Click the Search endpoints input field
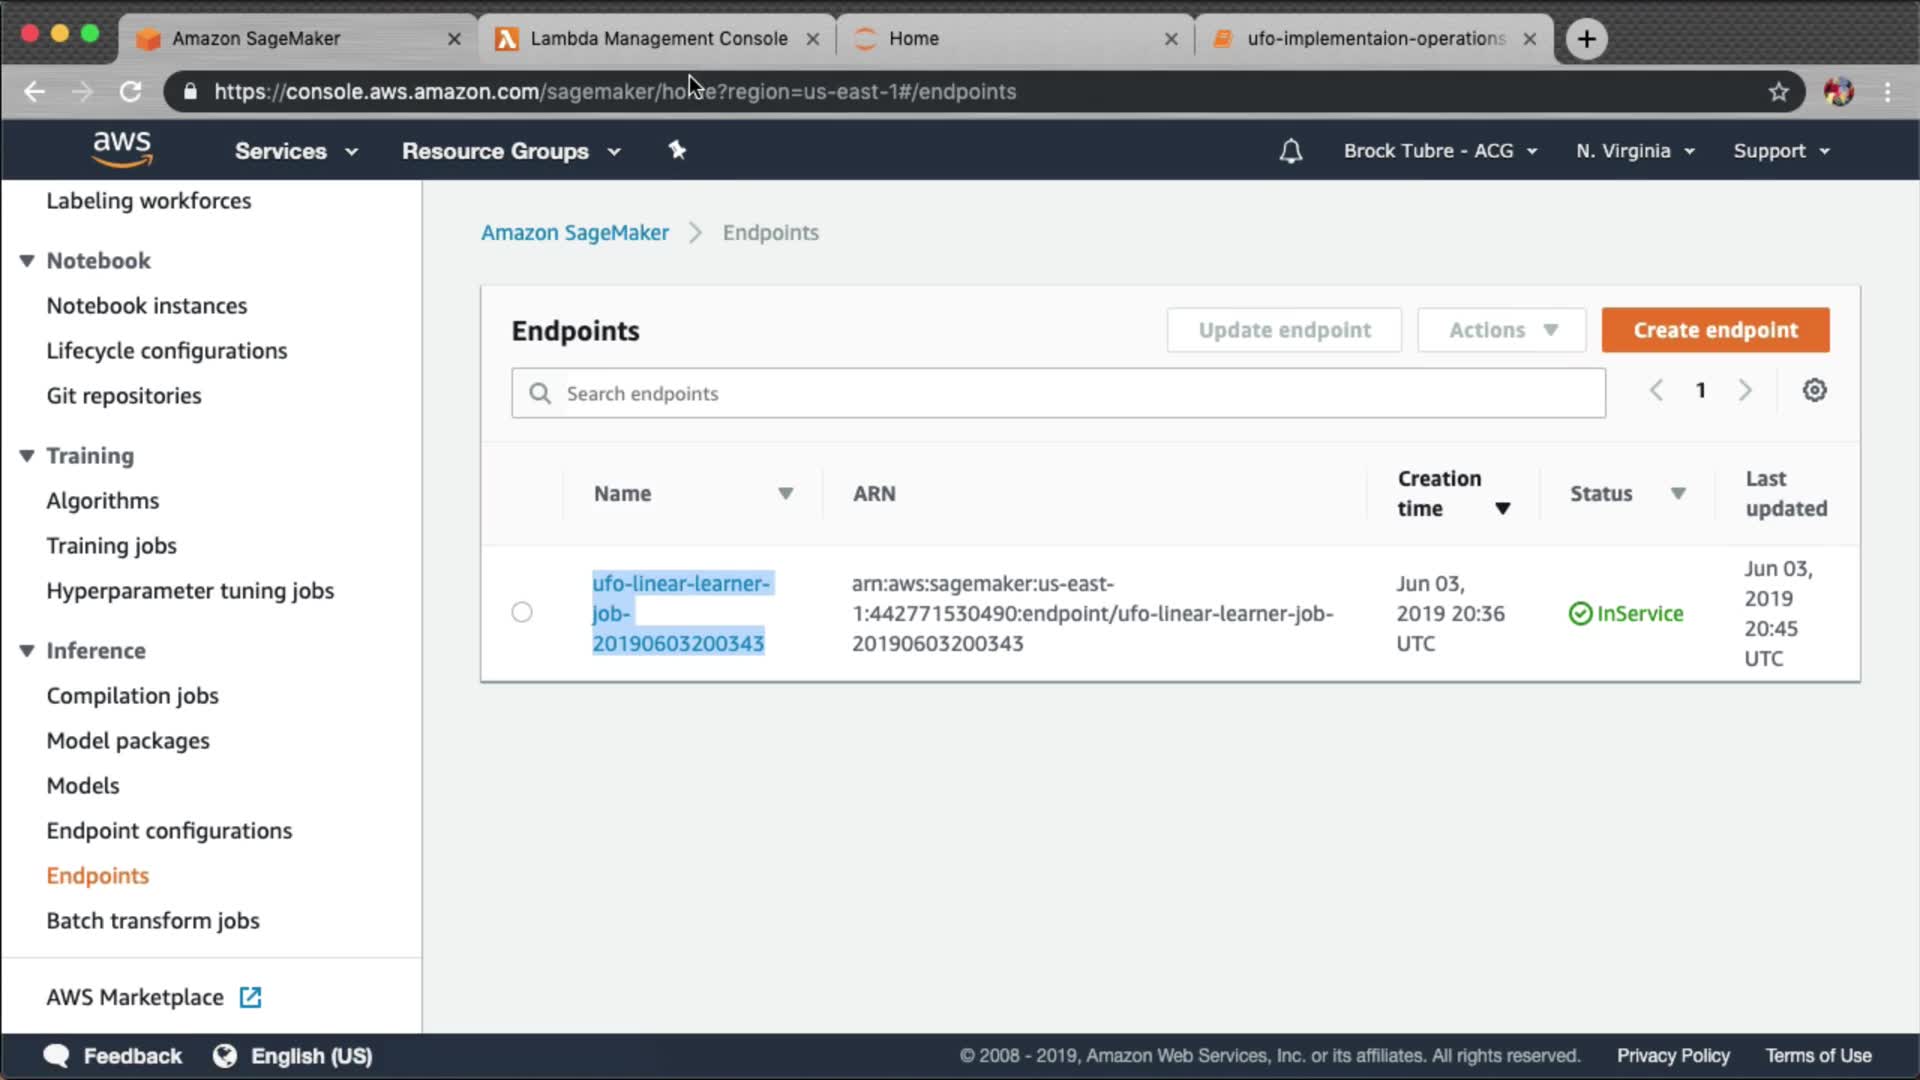1920x1080 pixels. point(1058,393)
